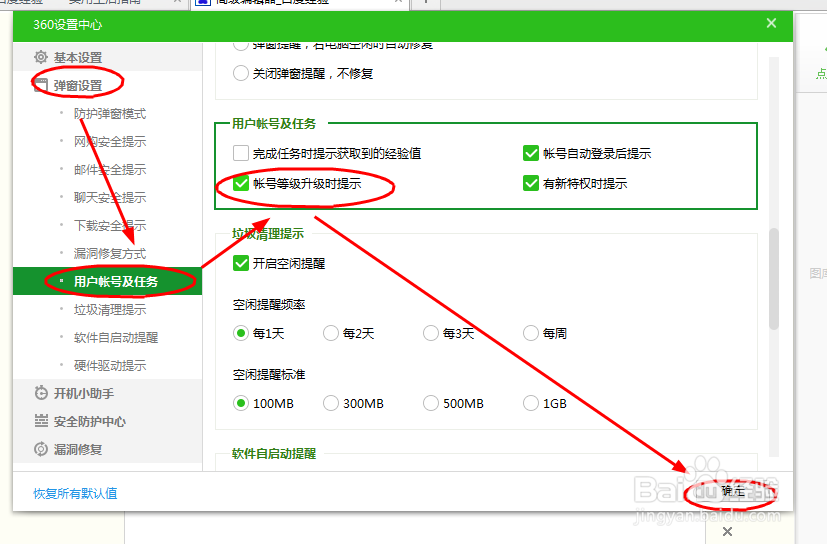Select 硬件驱动提示 in sidebar
Image resolution: width=827 pixels, height=544 pixels.
pos(110,365)
